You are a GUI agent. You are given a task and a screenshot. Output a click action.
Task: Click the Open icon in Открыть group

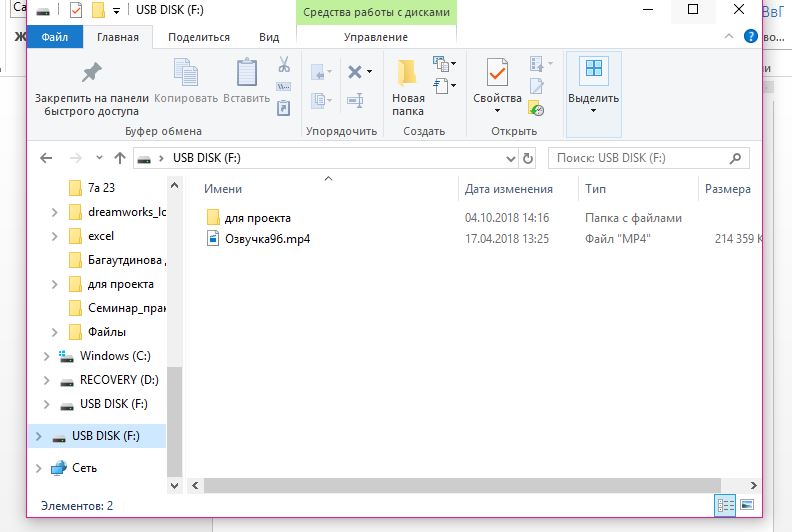[x=536, y=64]
